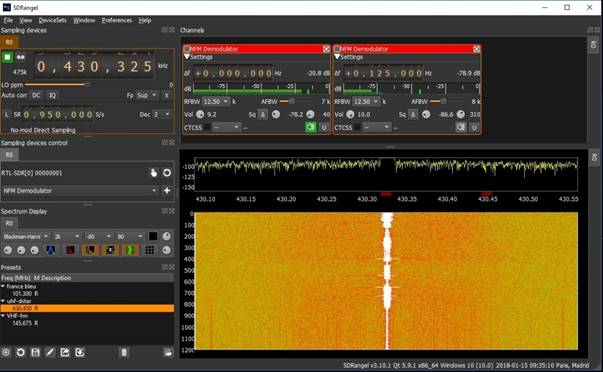Screen dimensions: 603x372
Task: Collapse the VHF-fm preset group
Action: (x=3, y=316)
